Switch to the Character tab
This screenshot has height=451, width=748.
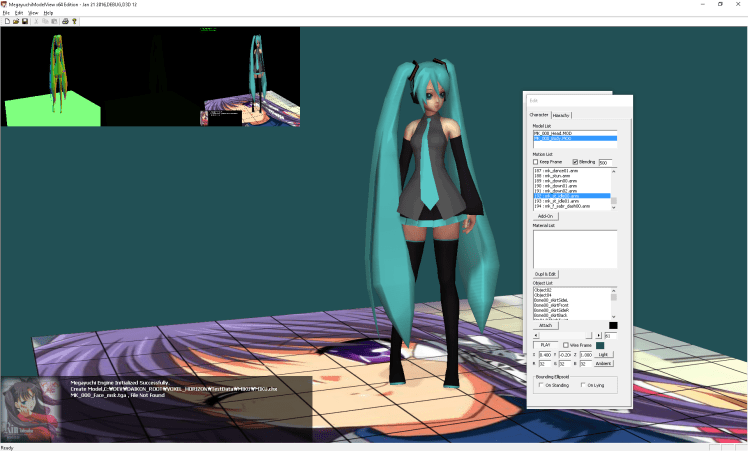[539, 115]
